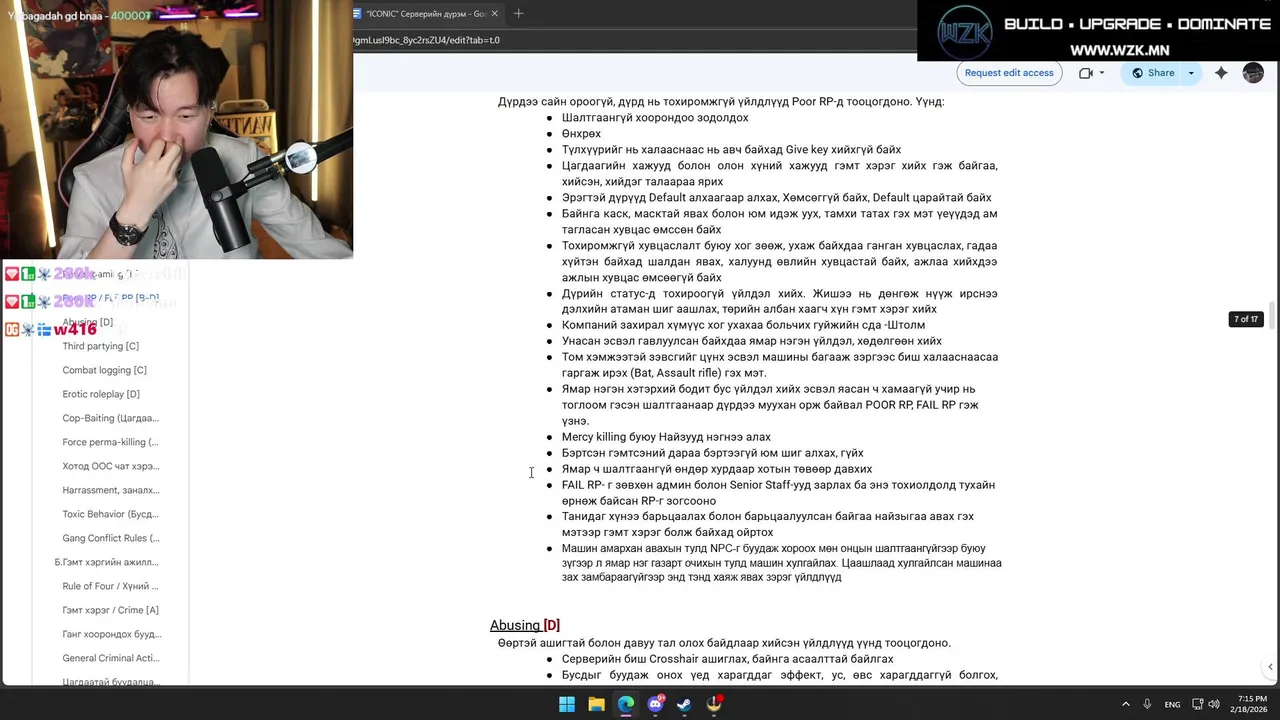
Task: Open the volume tray icon
Action: [1214, 704]
